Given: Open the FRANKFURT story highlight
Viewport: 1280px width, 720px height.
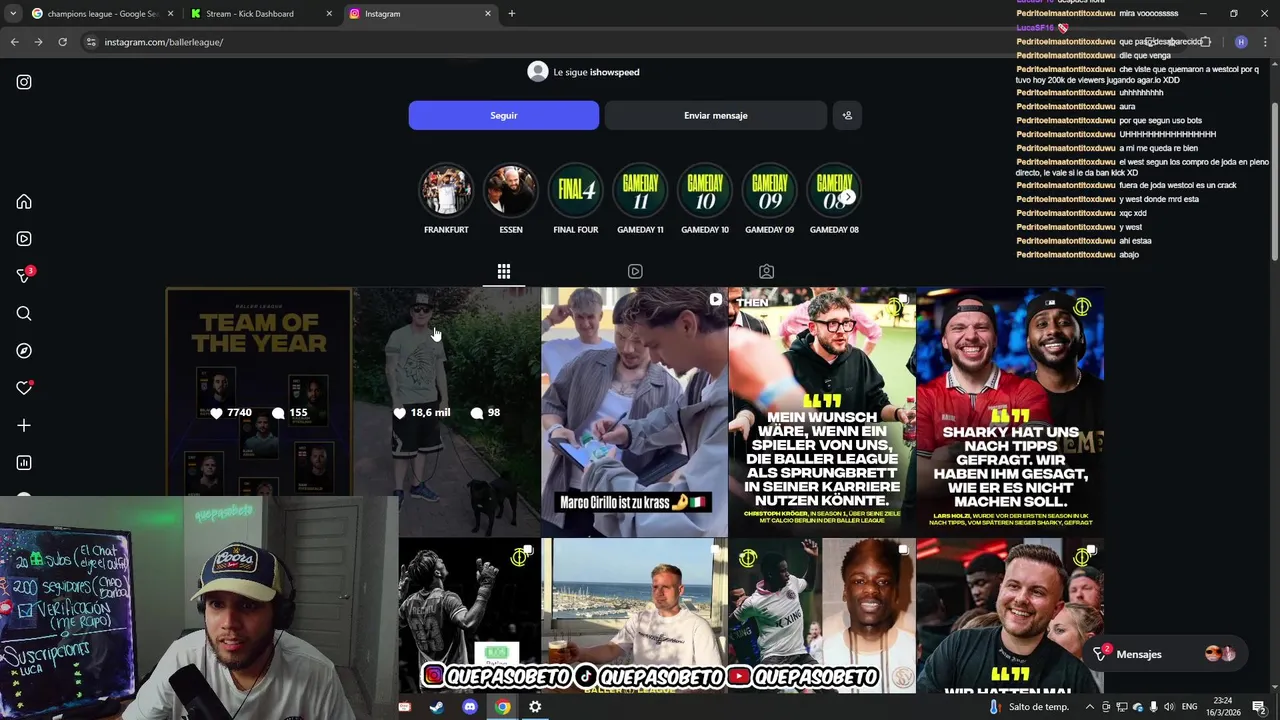Looking at the screenshot, I should (x=446, y=198).
